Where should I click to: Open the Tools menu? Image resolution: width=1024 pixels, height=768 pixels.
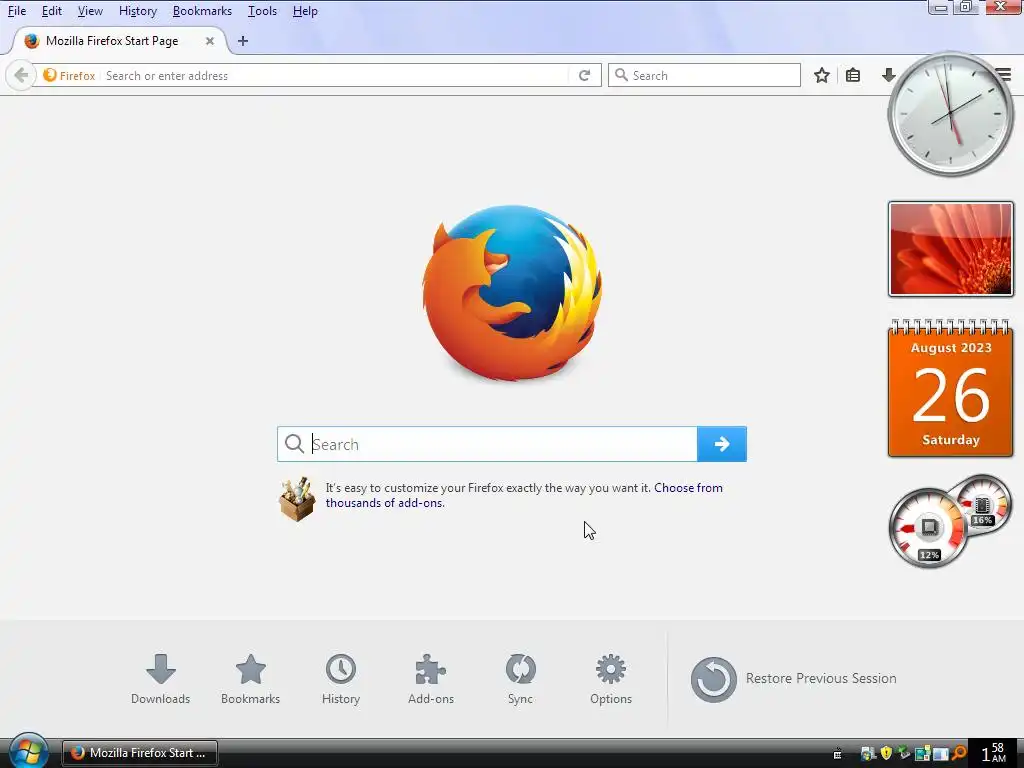tap(263, 11)
